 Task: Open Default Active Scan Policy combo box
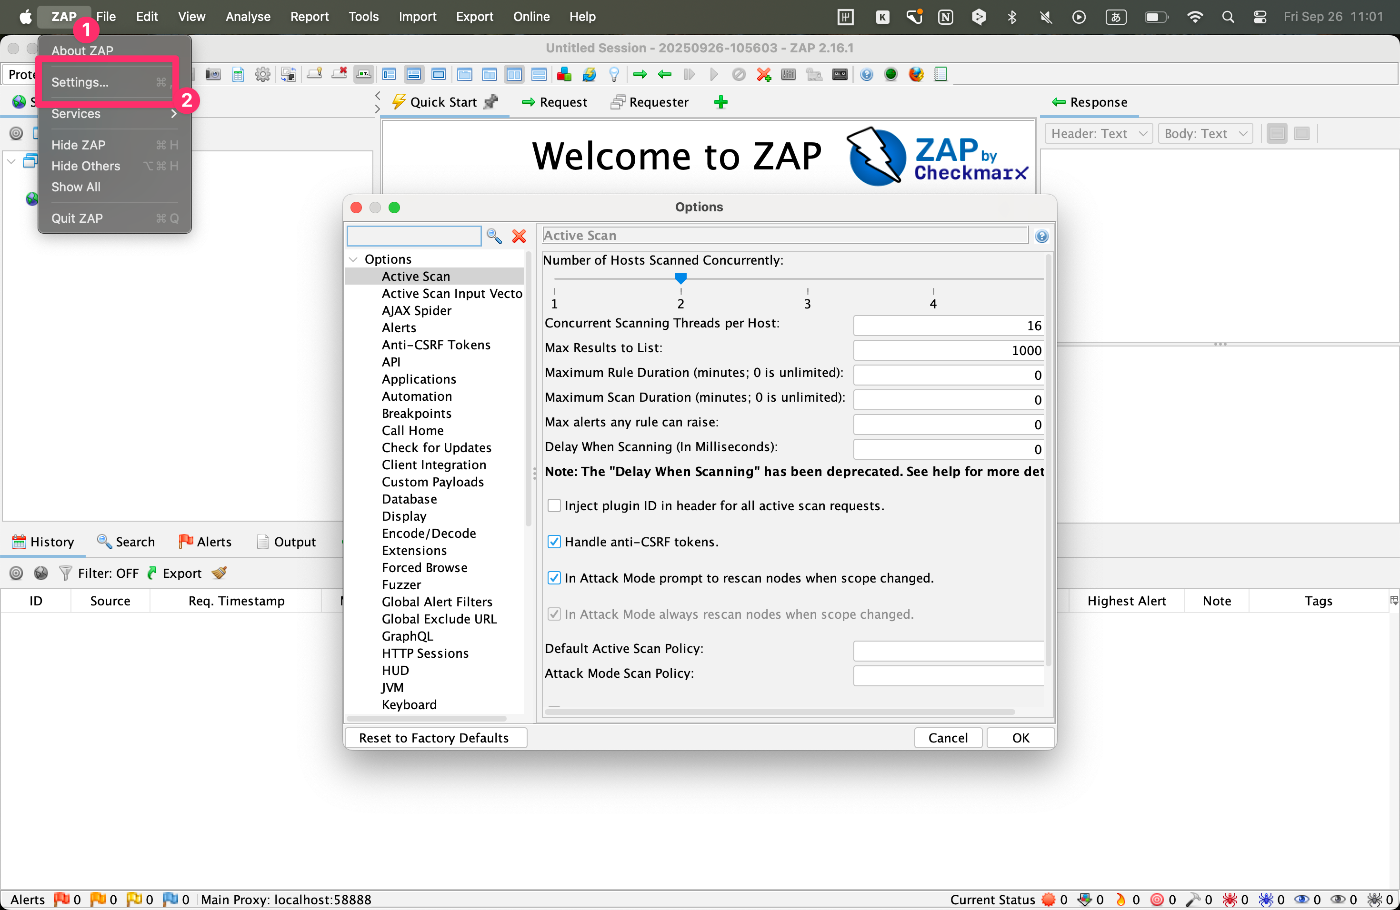948,650
